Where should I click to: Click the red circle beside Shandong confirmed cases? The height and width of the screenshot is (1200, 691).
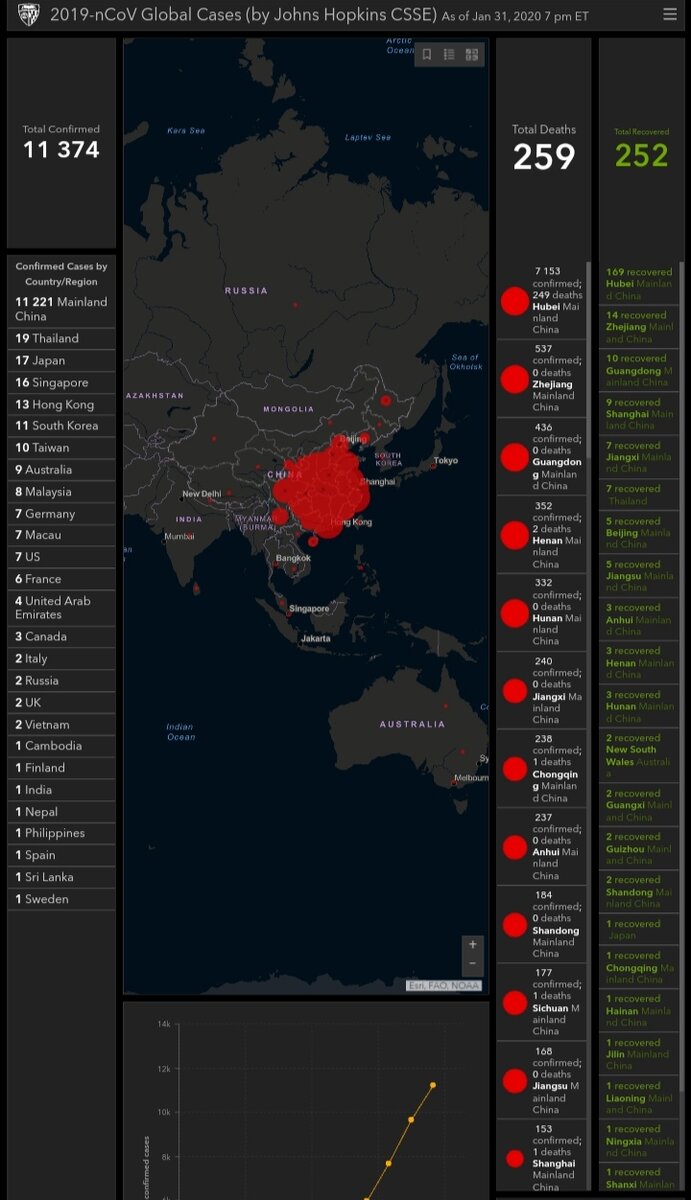(514, 925)
